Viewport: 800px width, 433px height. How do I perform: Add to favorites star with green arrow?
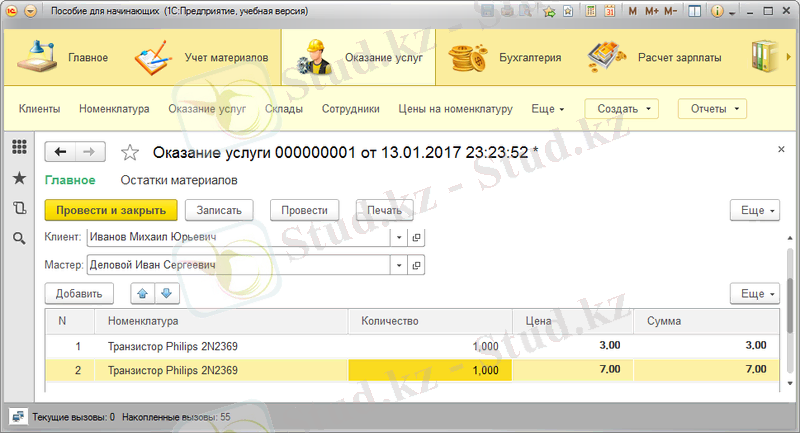549,11
